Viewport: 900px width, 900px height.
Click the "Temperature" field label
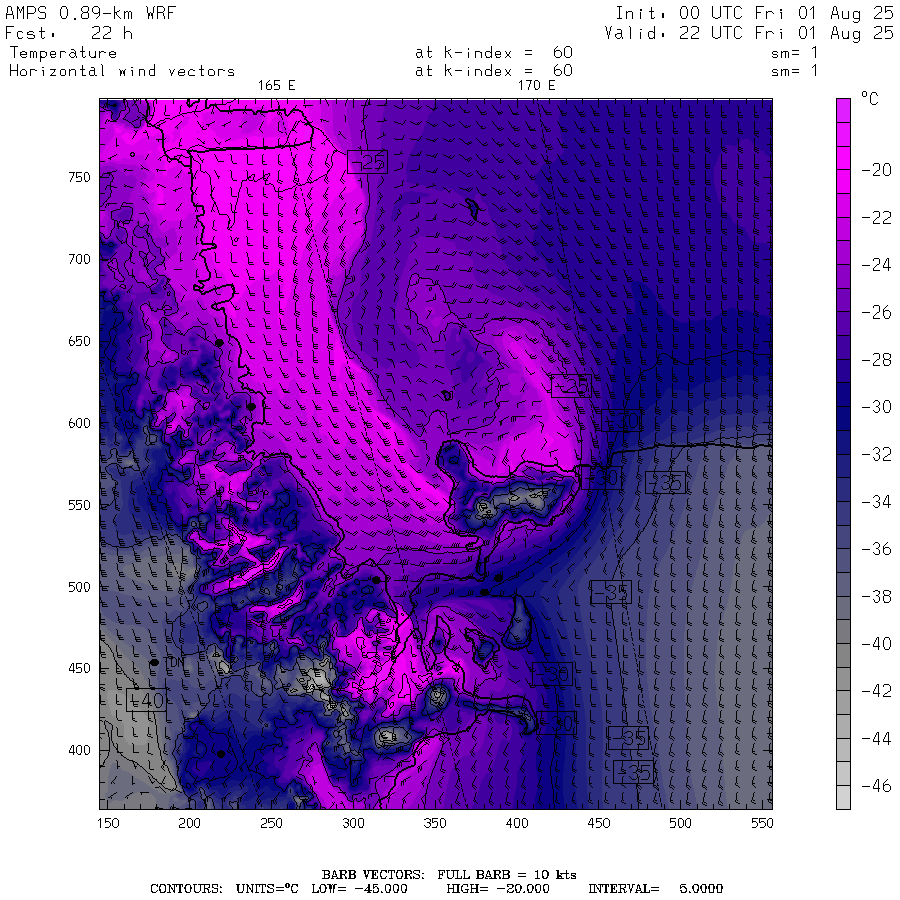pyautogui.click(x=63, y=53)
